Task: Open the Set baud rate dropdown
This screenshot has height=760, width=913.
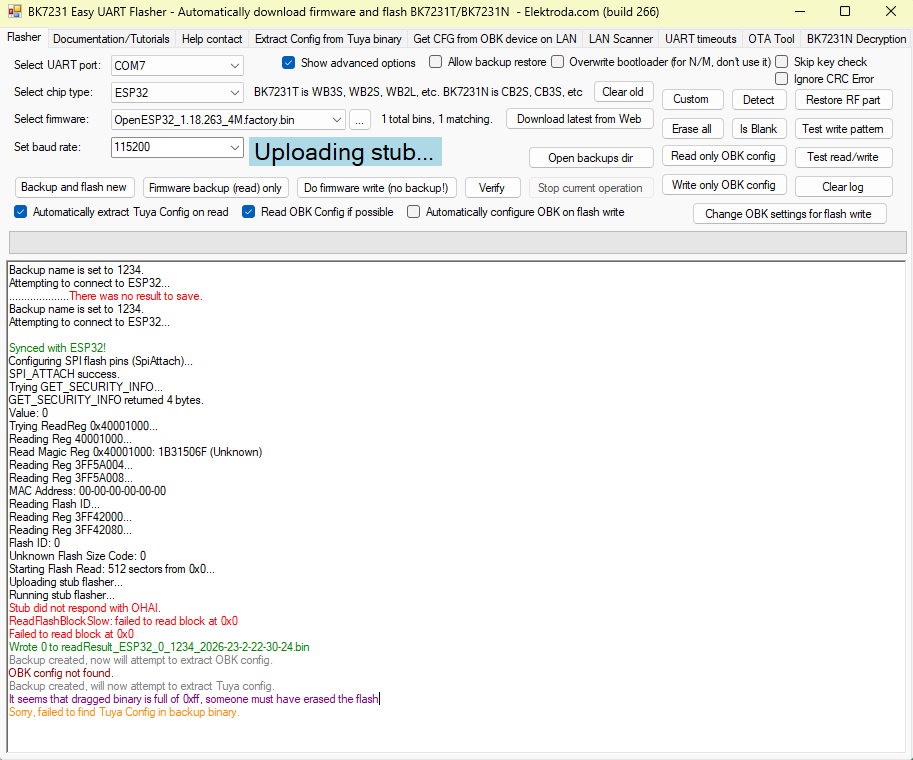Action: pos(177,147)
